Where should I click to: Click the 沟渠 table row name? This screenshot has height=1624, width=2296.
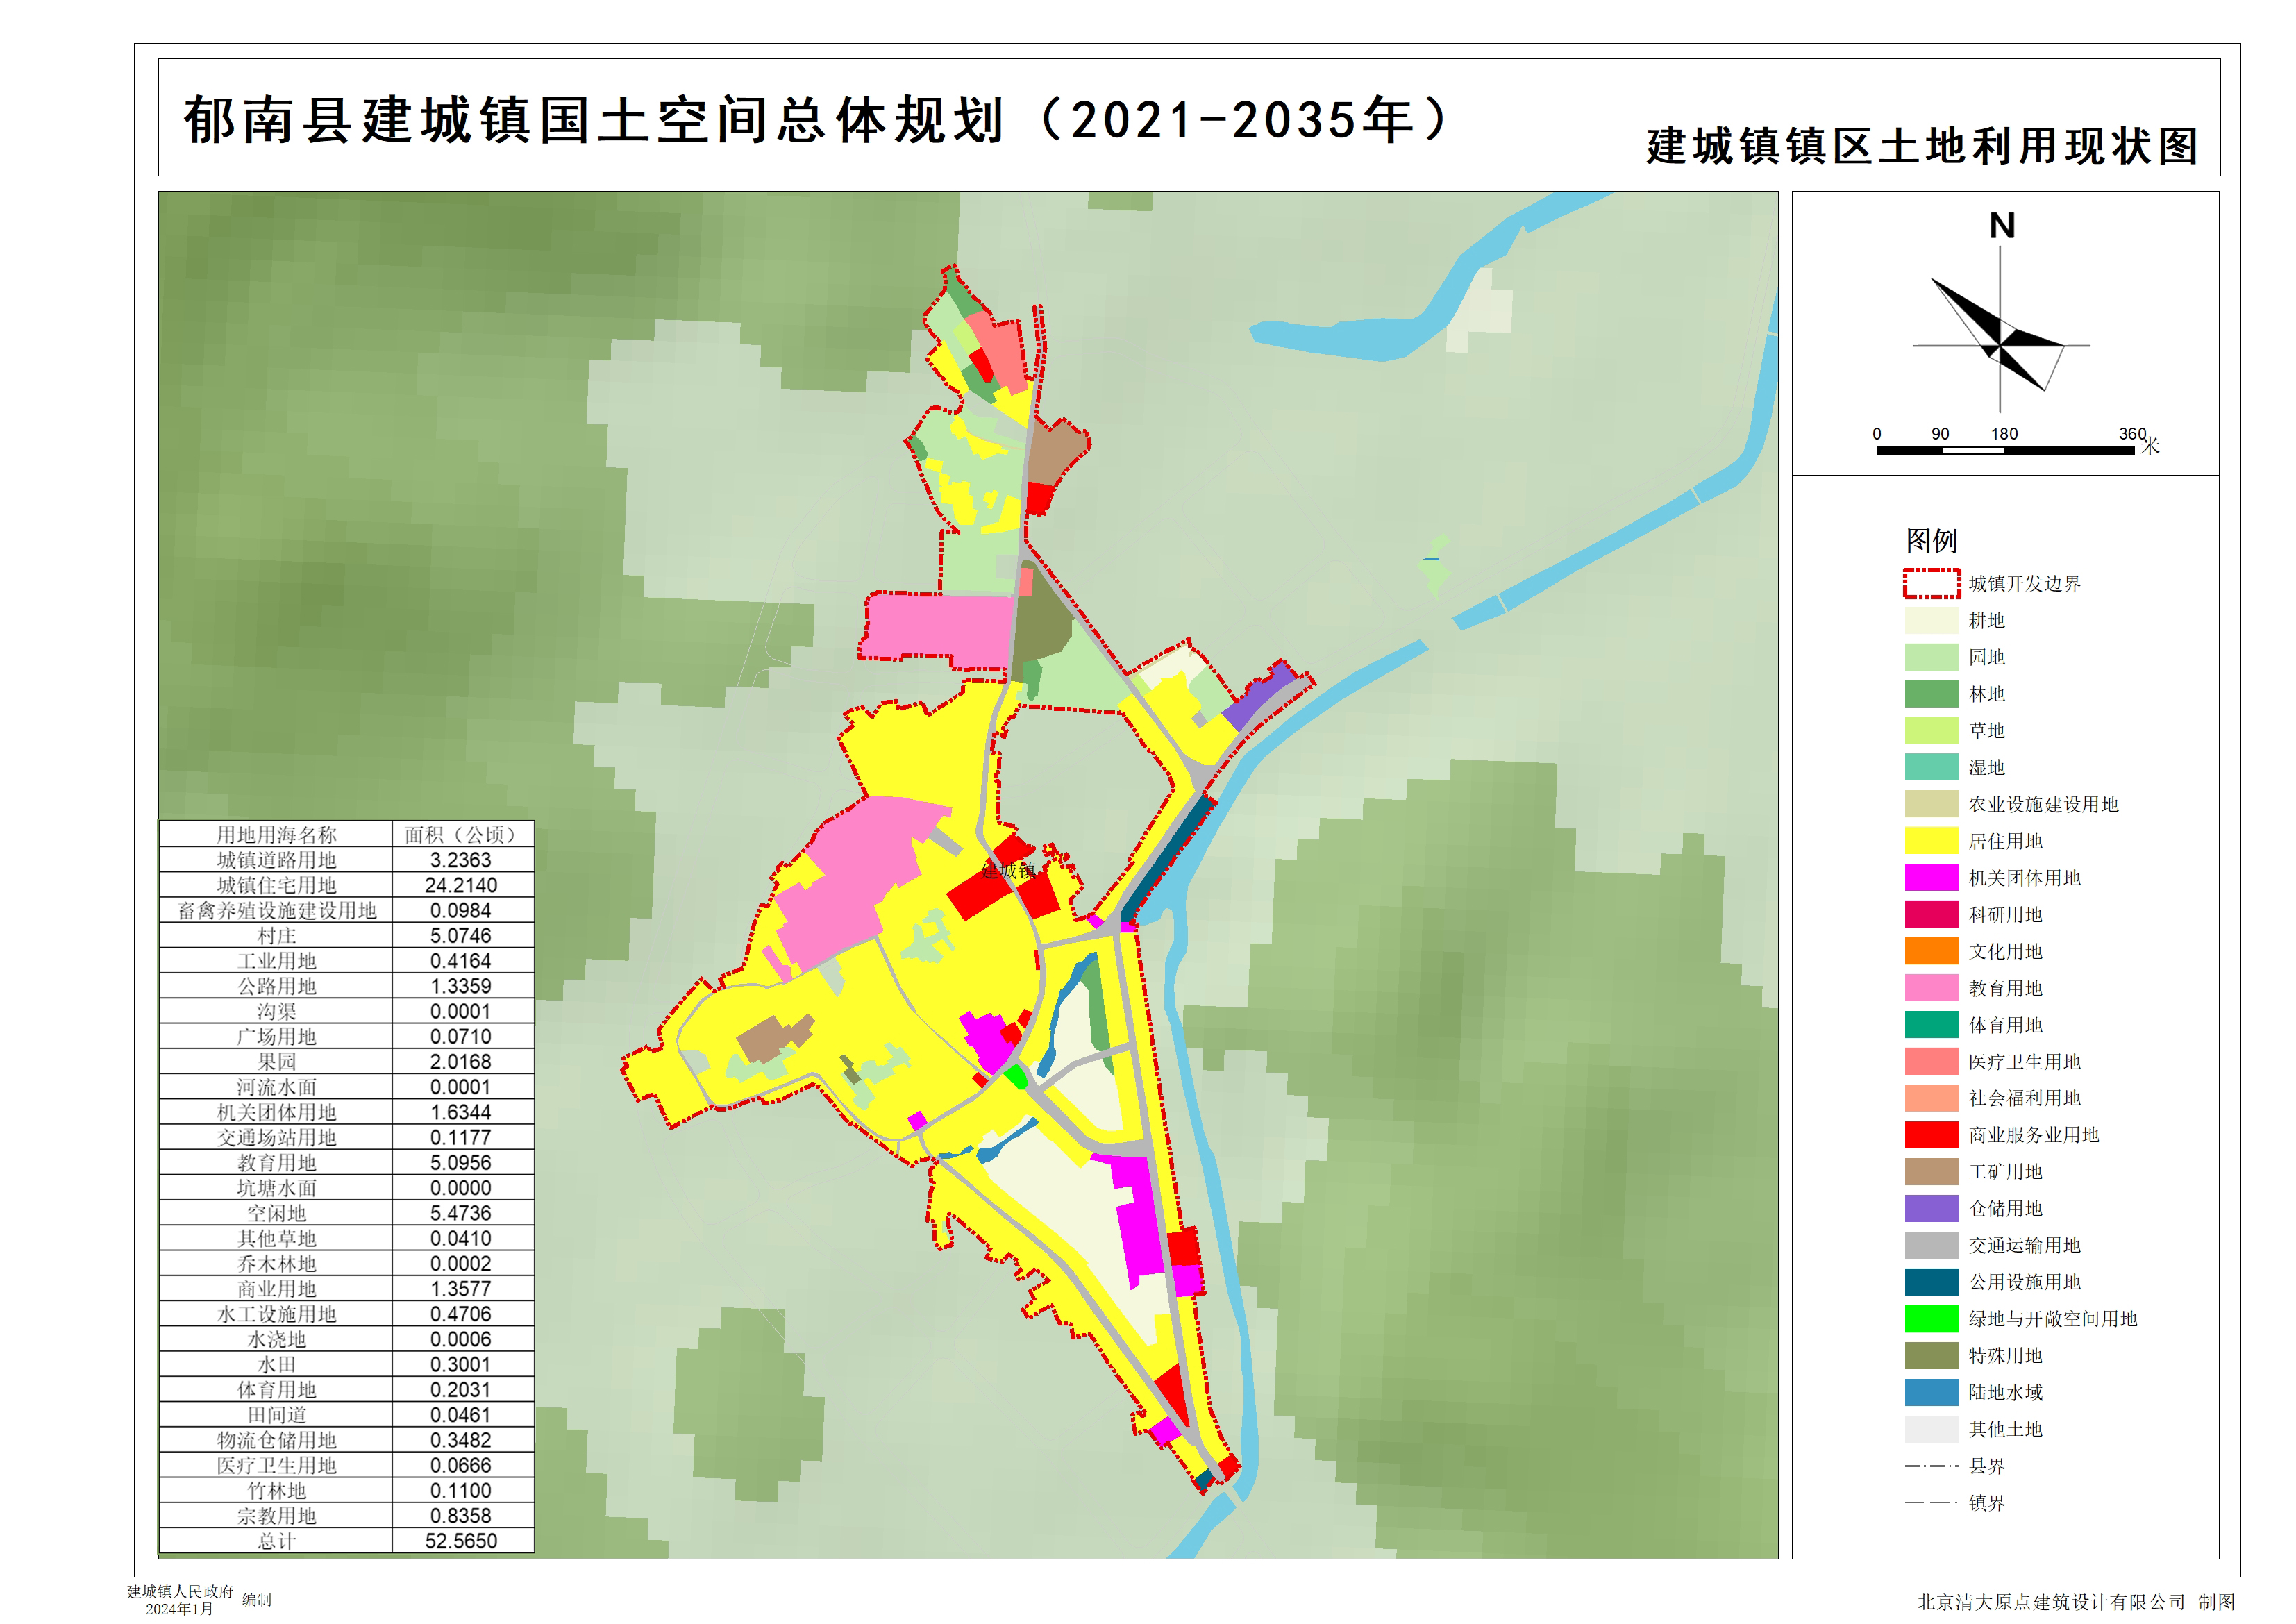click(x=276, y=1011)
